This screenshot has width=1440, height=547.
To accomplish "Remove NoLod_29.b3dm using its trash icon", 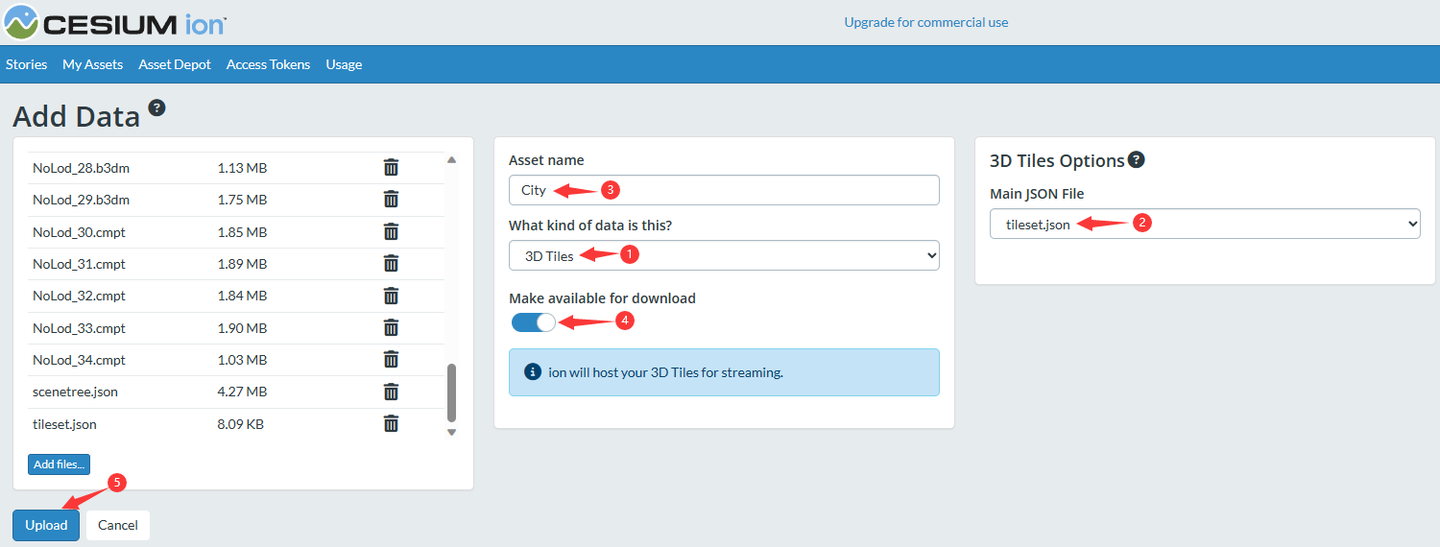I will pyautogui.click(x=391, y=200).
